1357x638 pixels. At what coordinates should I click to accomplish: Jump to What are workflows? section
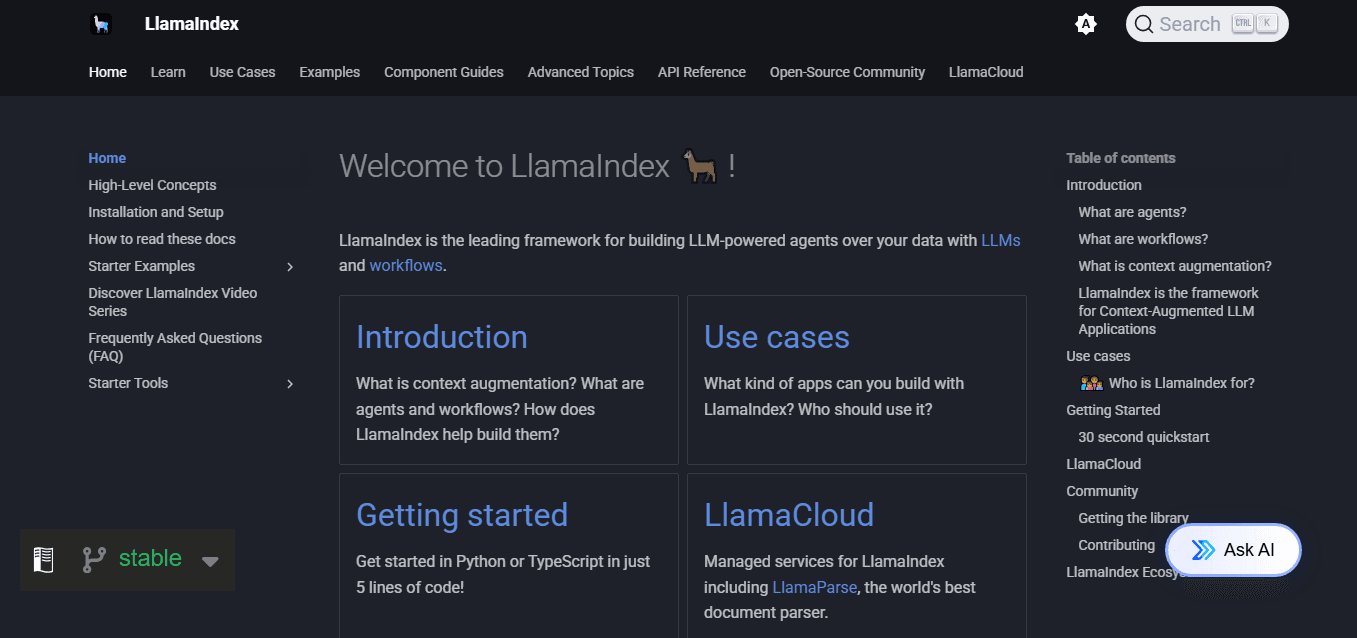tap(1143, 239)
